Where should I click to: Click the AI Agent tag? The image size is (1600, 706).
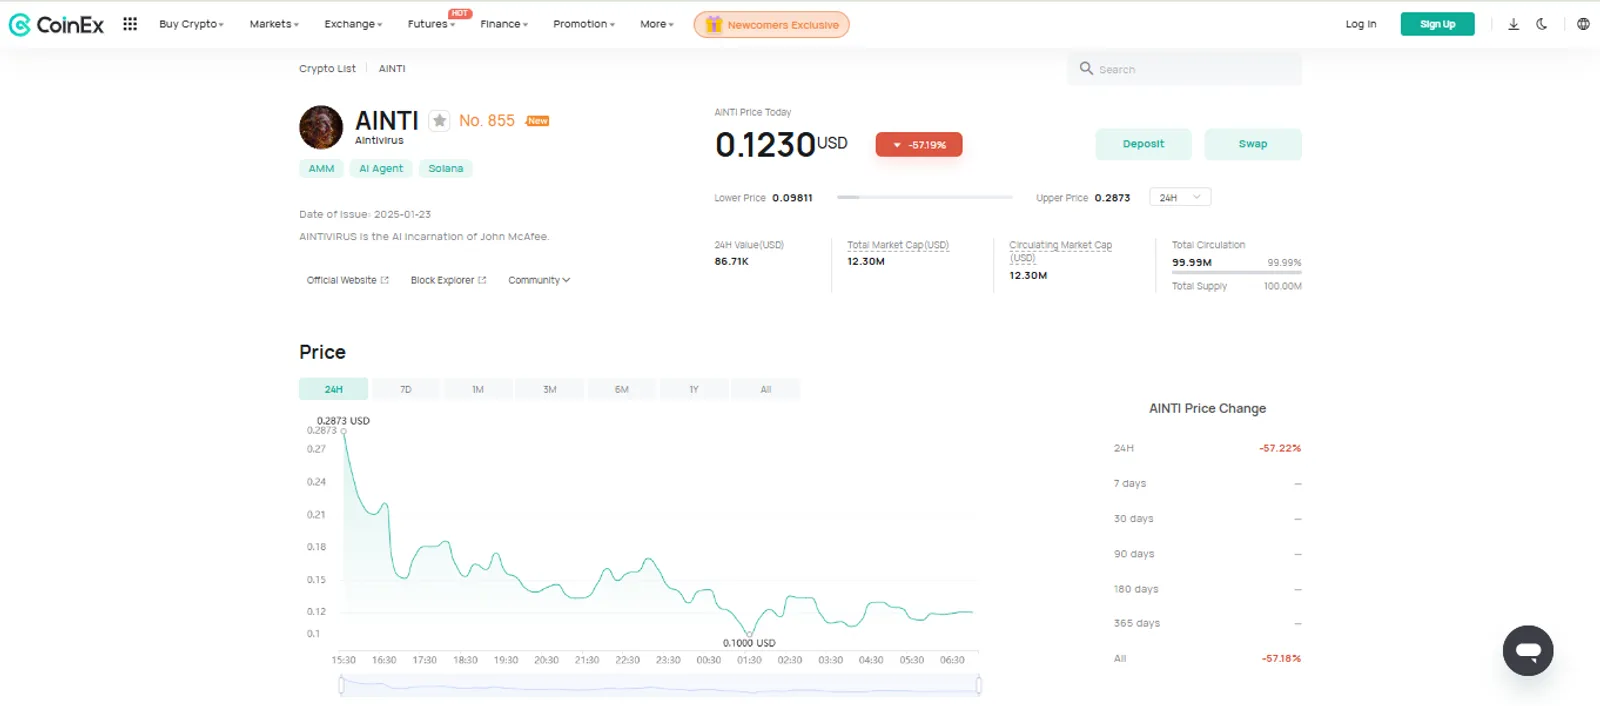click(381, 169)
